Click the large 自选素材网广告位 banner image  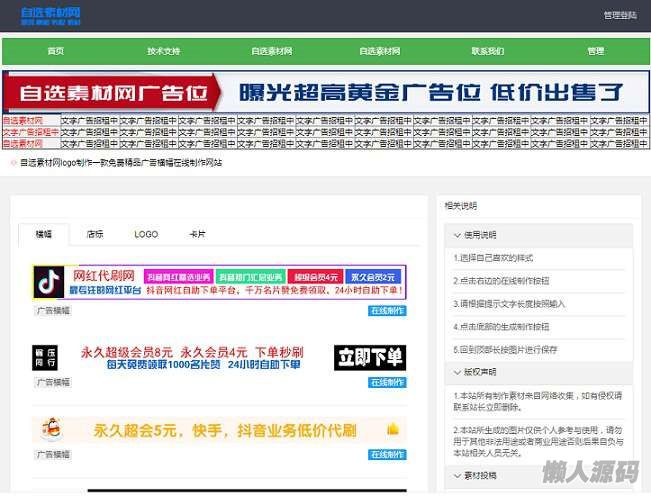pyautogui.click(x=325, y=92)
